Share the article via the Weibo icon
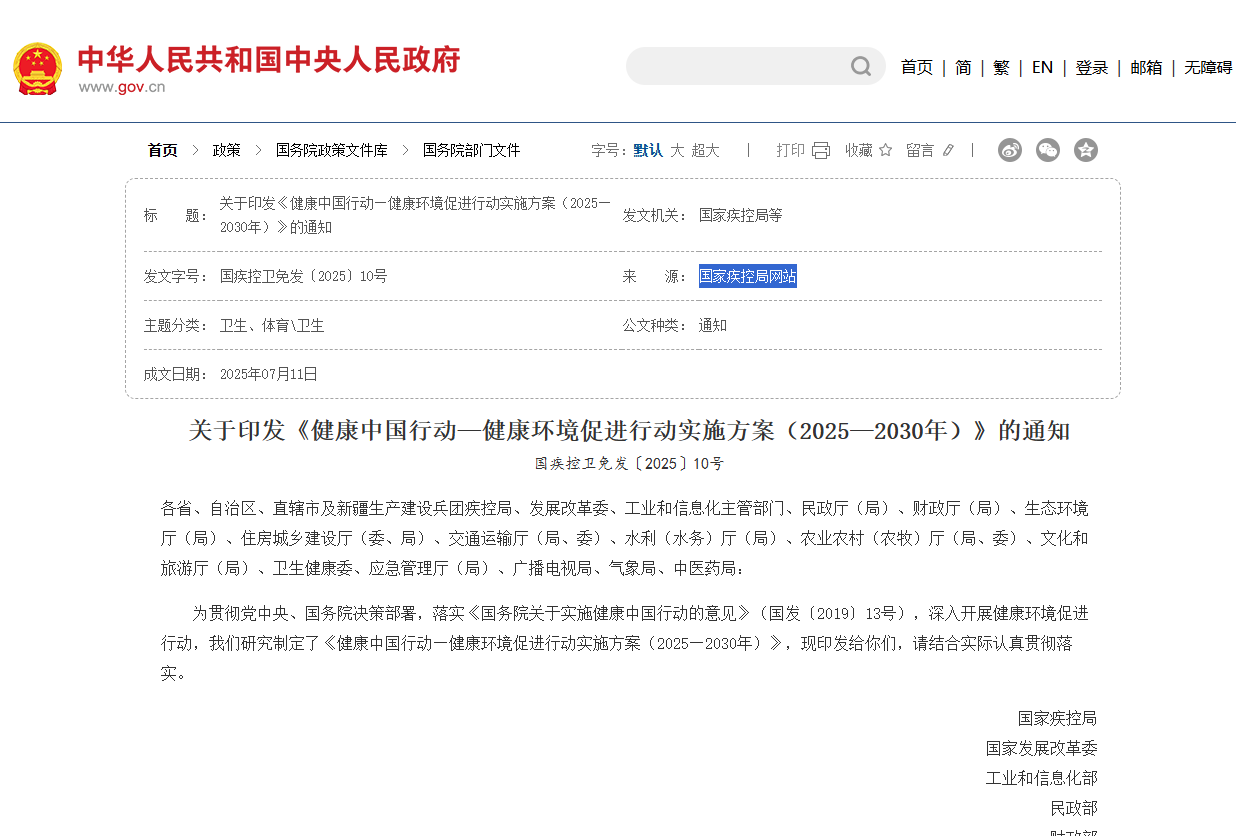1236x836 pixels. coord(1009,149)
